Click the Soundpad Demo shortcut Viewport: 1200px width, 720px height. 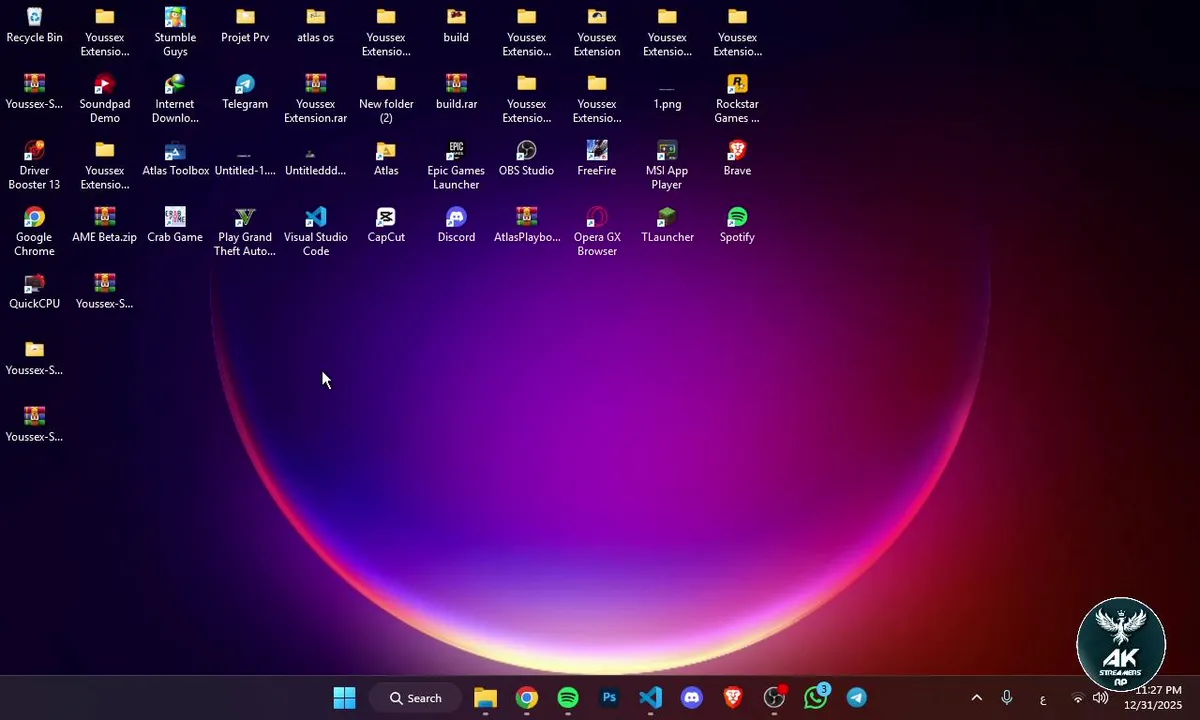coord(105,98)
